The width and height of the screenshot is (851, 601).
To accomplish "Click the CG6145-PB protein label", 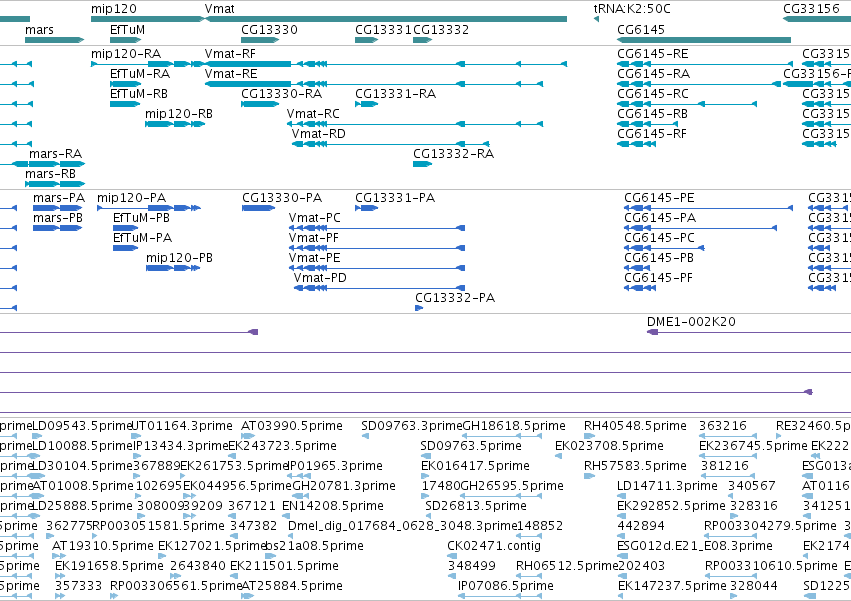I will (x=659, y=258).
